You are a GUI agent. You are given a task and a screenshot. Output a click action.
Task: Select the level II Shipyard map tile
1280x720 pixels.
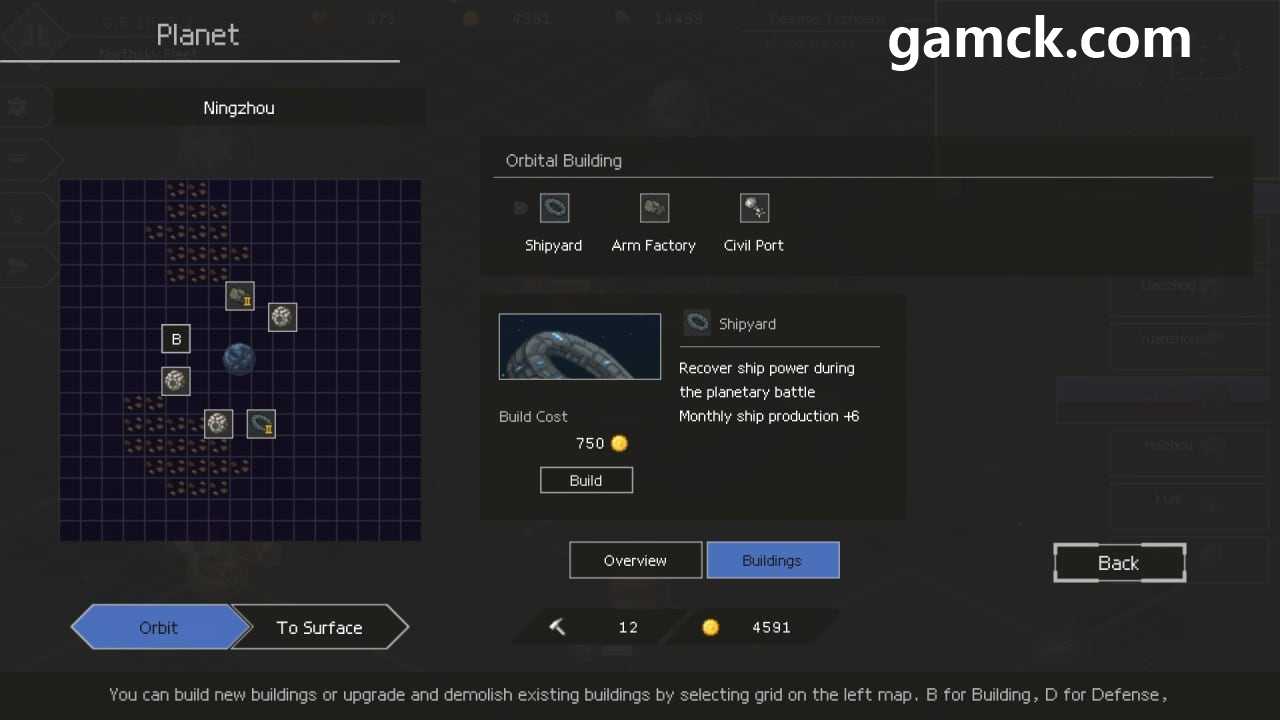[x=261, y=424]
